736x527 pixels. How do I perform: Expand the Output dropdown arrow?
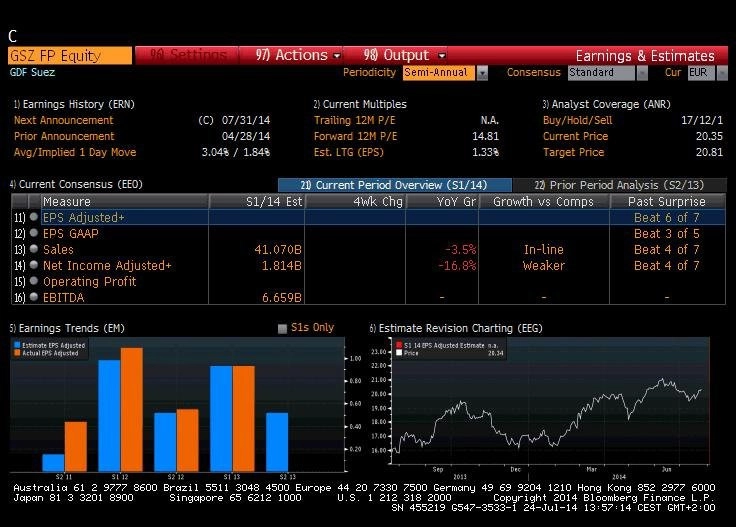[x=442, y=56]
